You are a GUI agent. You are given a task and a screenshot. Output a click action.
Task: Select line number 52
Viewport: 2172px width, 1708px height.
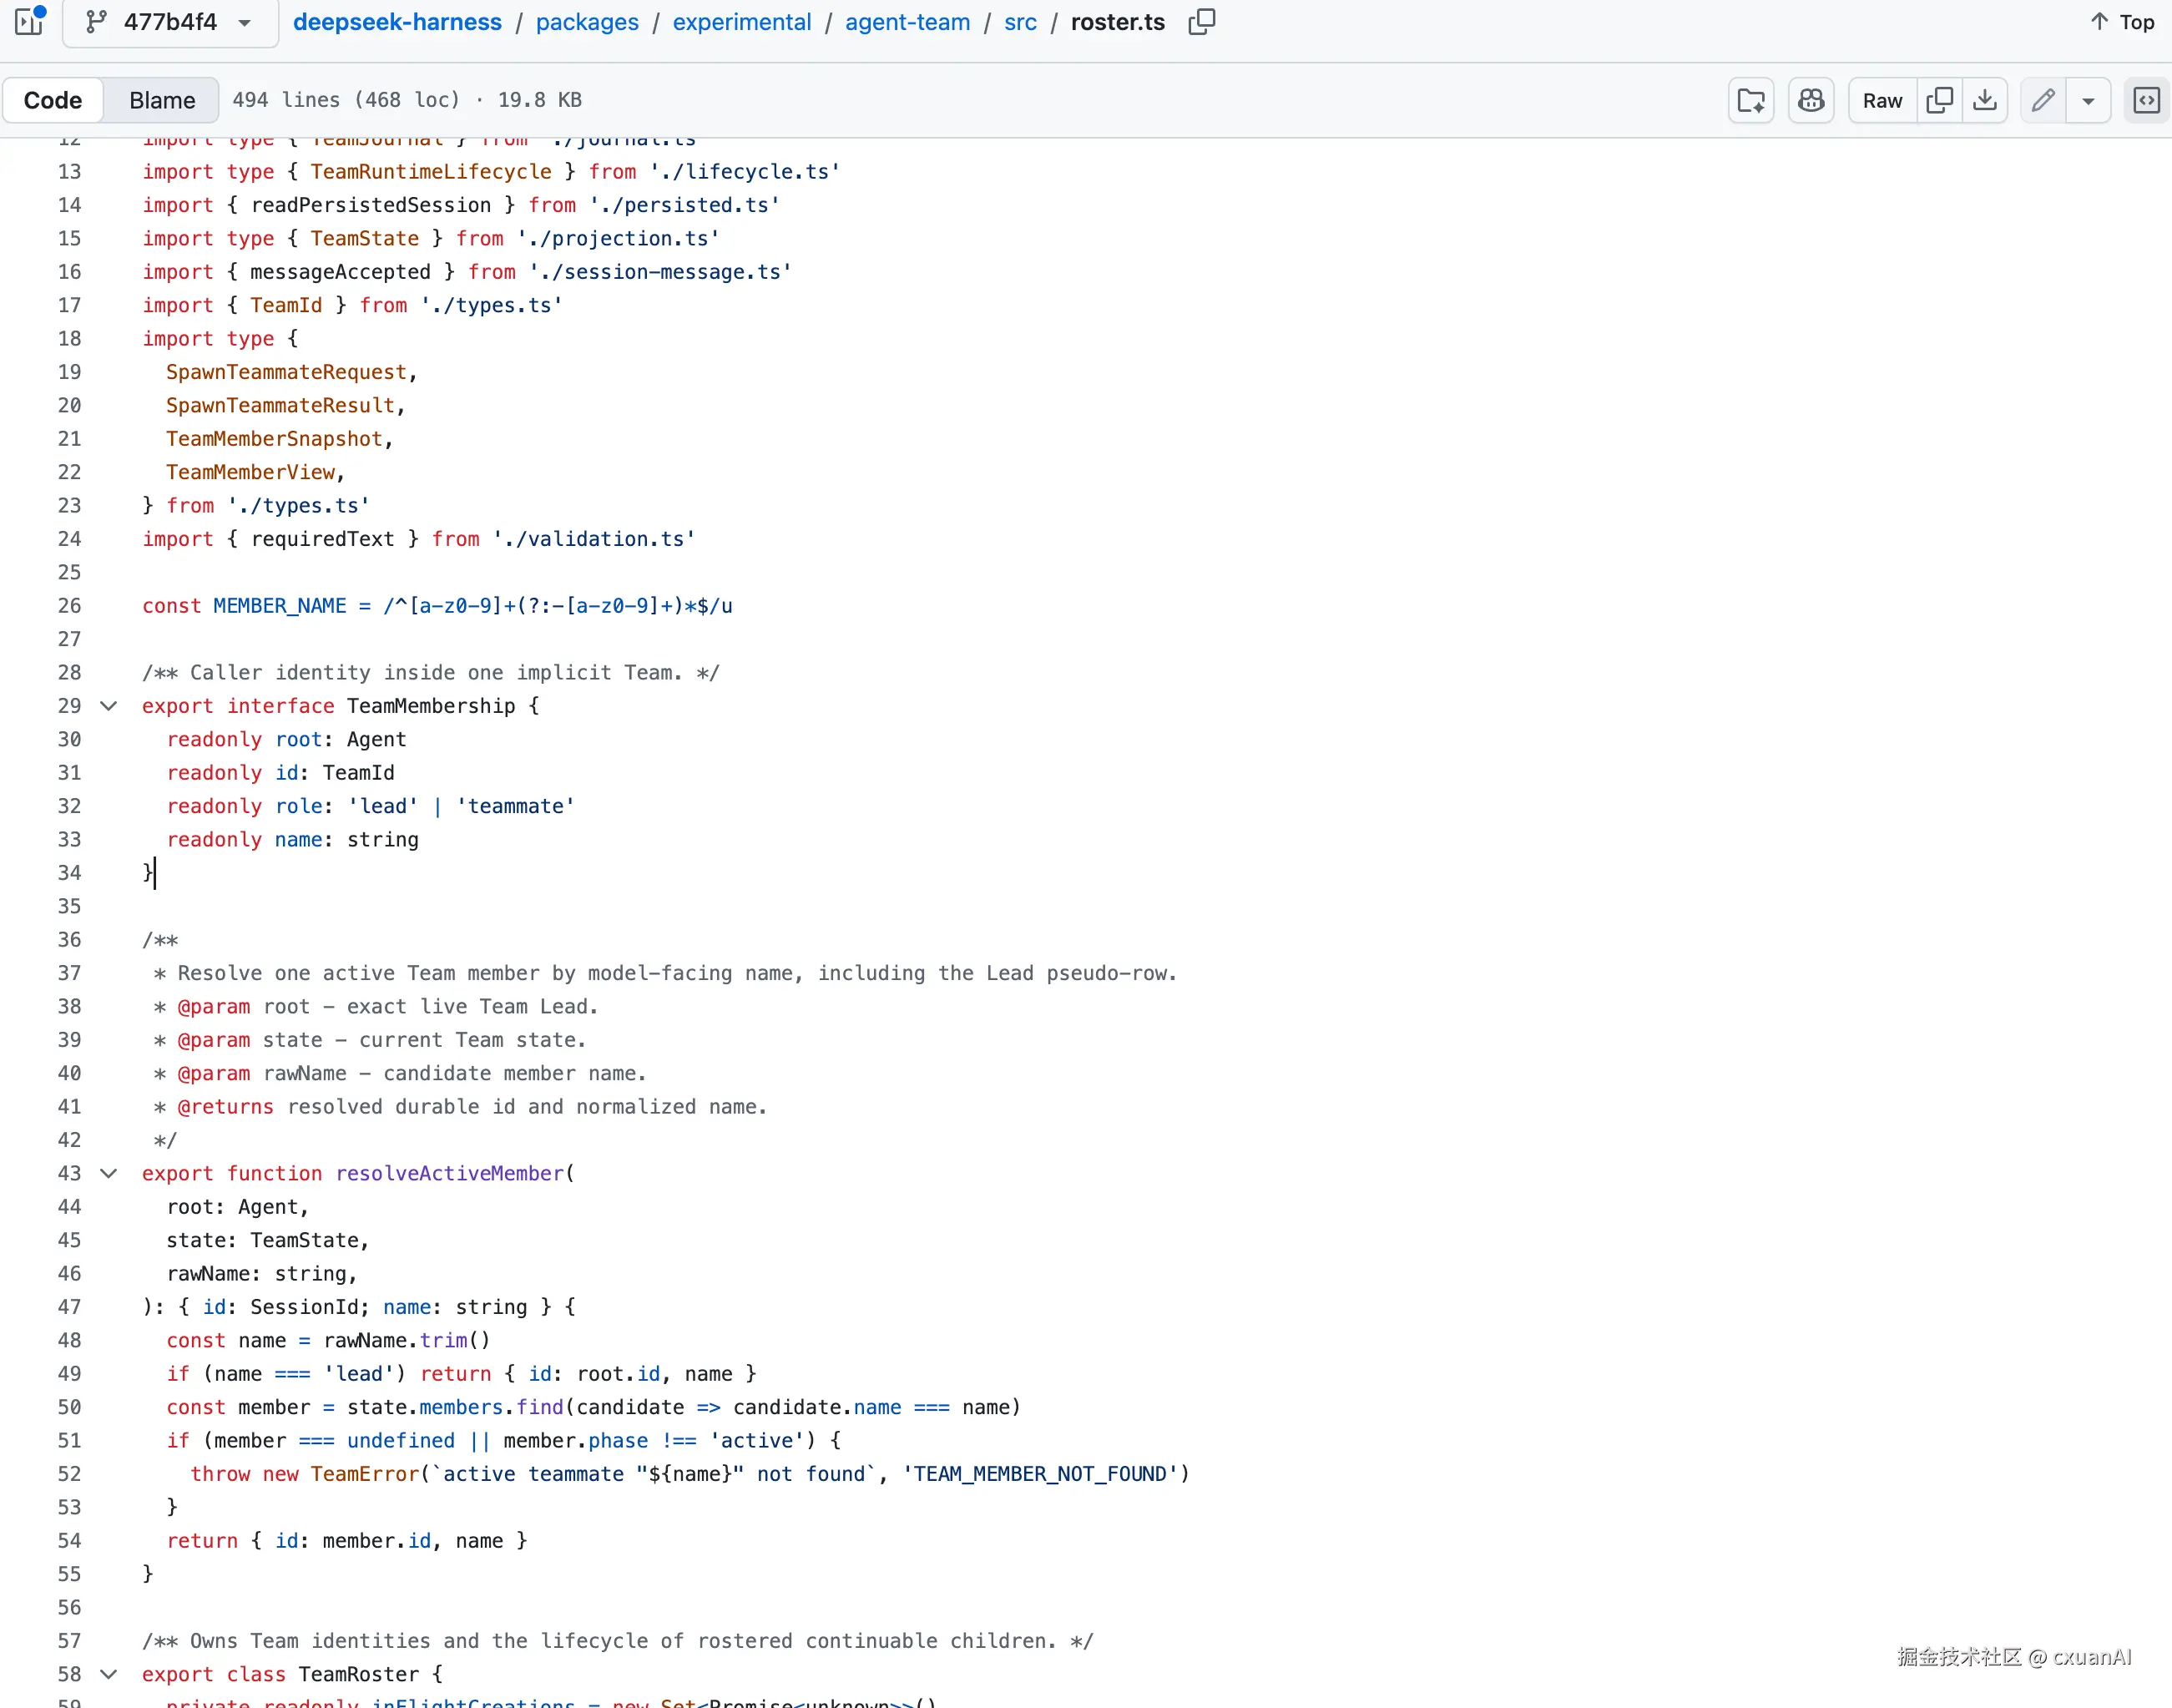[69, 1474]
